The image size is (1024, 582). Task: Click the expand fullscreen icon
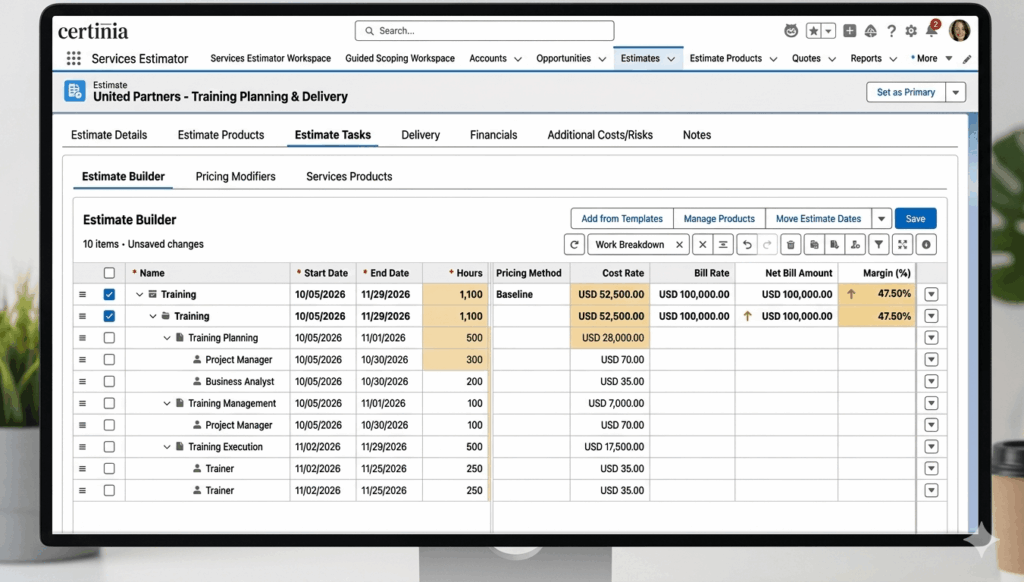tap(903, 244)
